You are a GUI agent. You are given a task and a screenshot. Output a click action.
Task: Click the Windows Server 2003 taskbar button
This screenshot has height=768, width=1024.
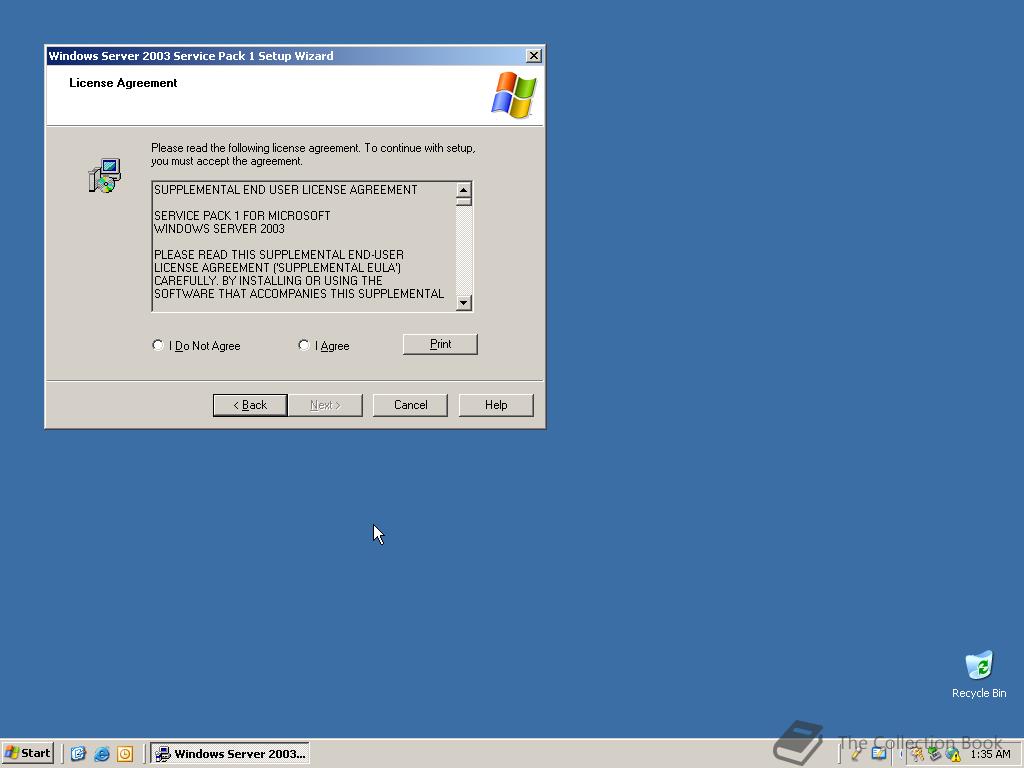(x=230, y=754)
